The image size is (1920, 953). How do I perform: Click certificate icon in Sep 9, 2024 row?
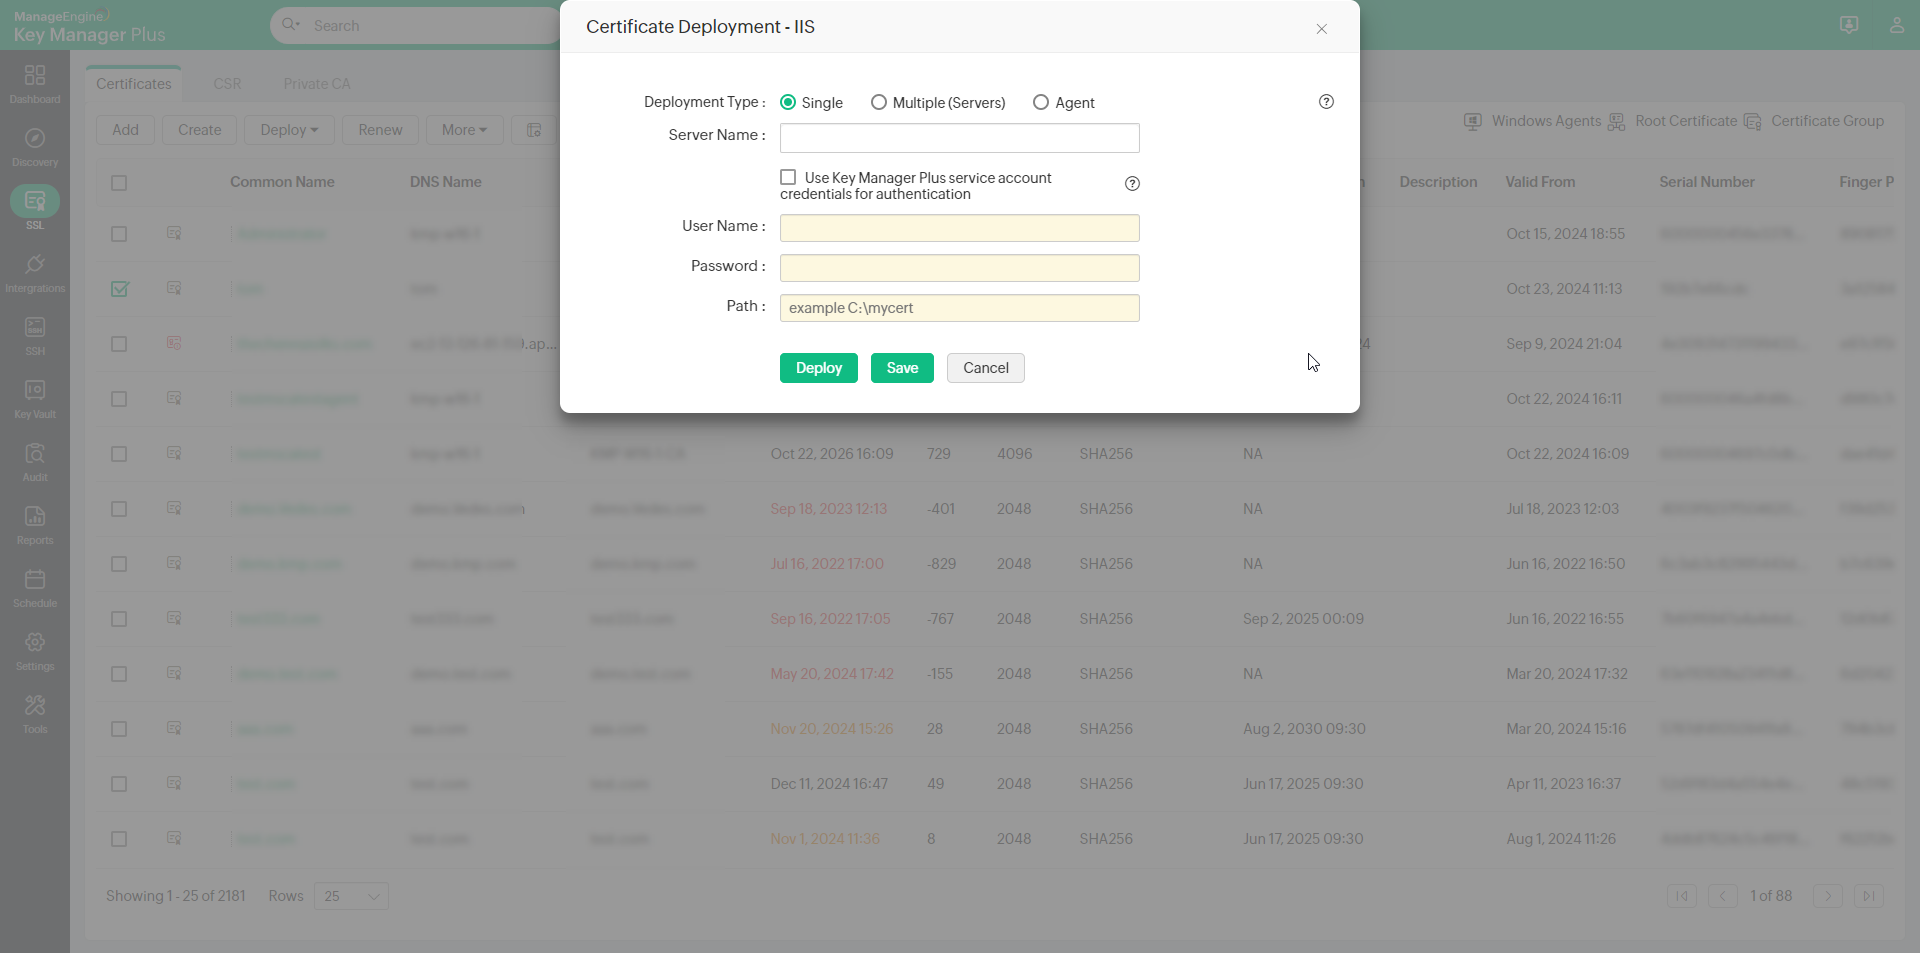(x=174, y=343)
